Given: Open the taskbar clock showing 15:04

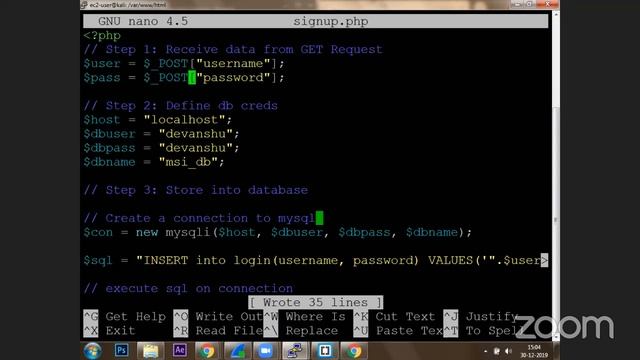Looking at the screenshot, I should (534, 351).
